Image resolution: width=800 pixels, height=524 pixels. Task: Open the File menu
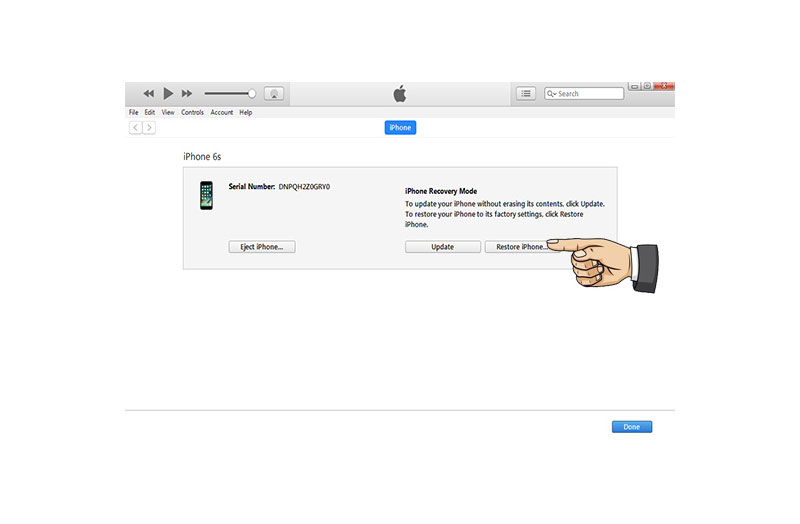133,112
